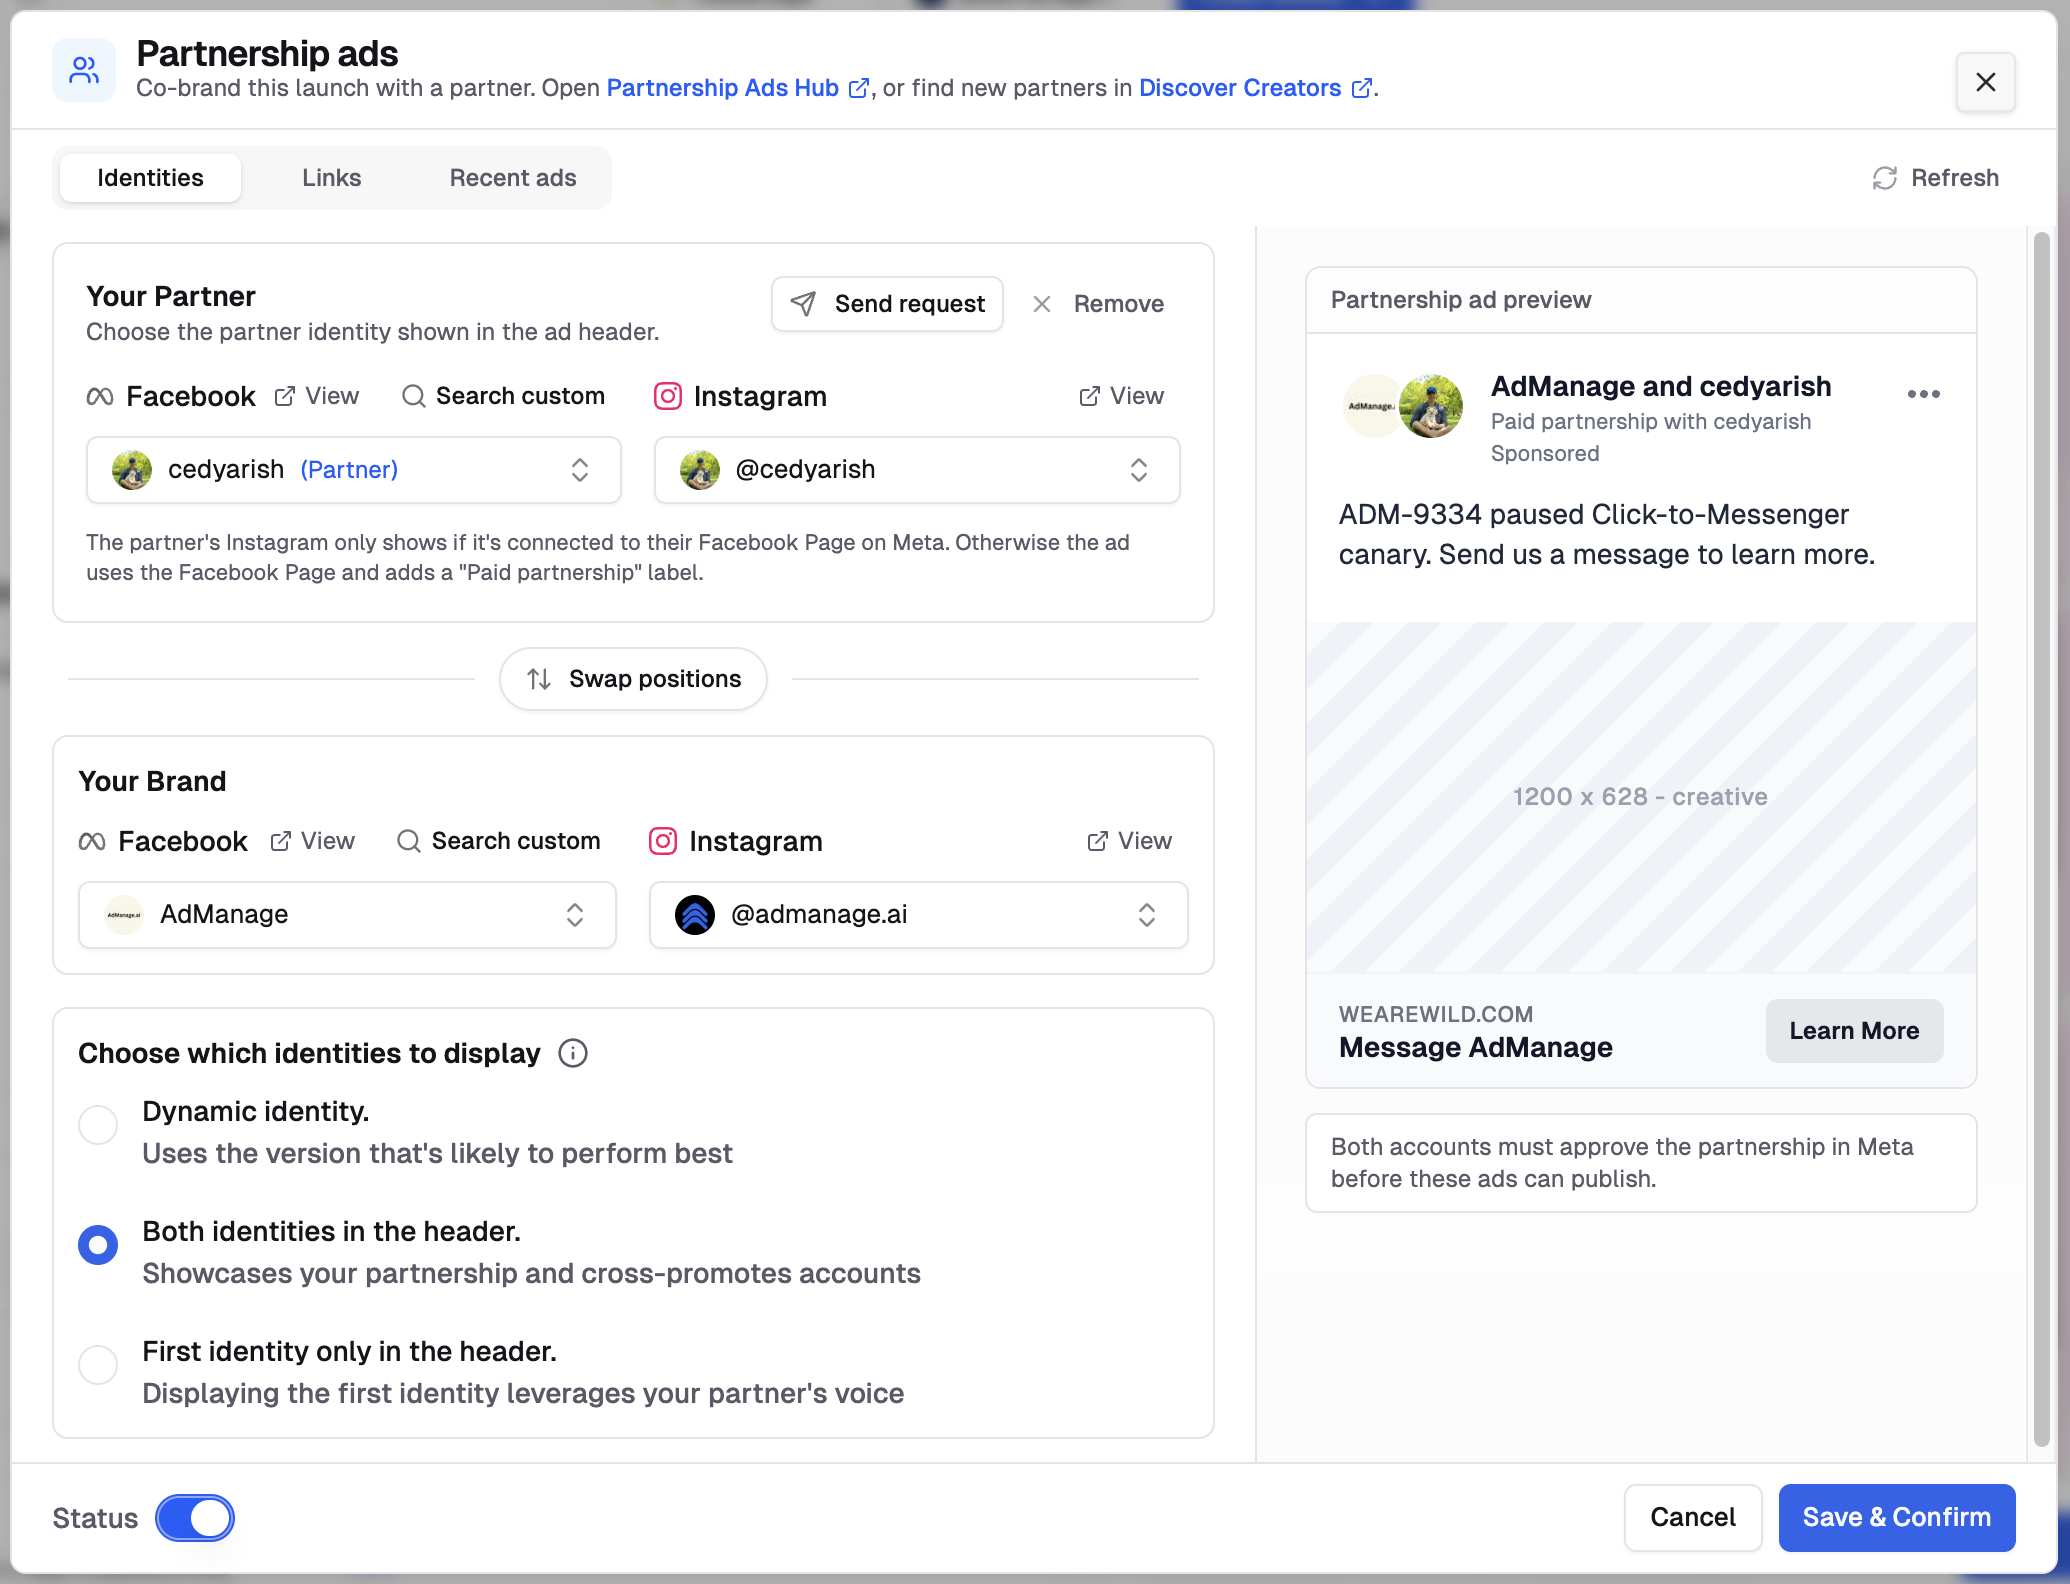Click the info icon beside identities heading
This screenshot has height=1584, width=2070.
(x=573, y=1053)
